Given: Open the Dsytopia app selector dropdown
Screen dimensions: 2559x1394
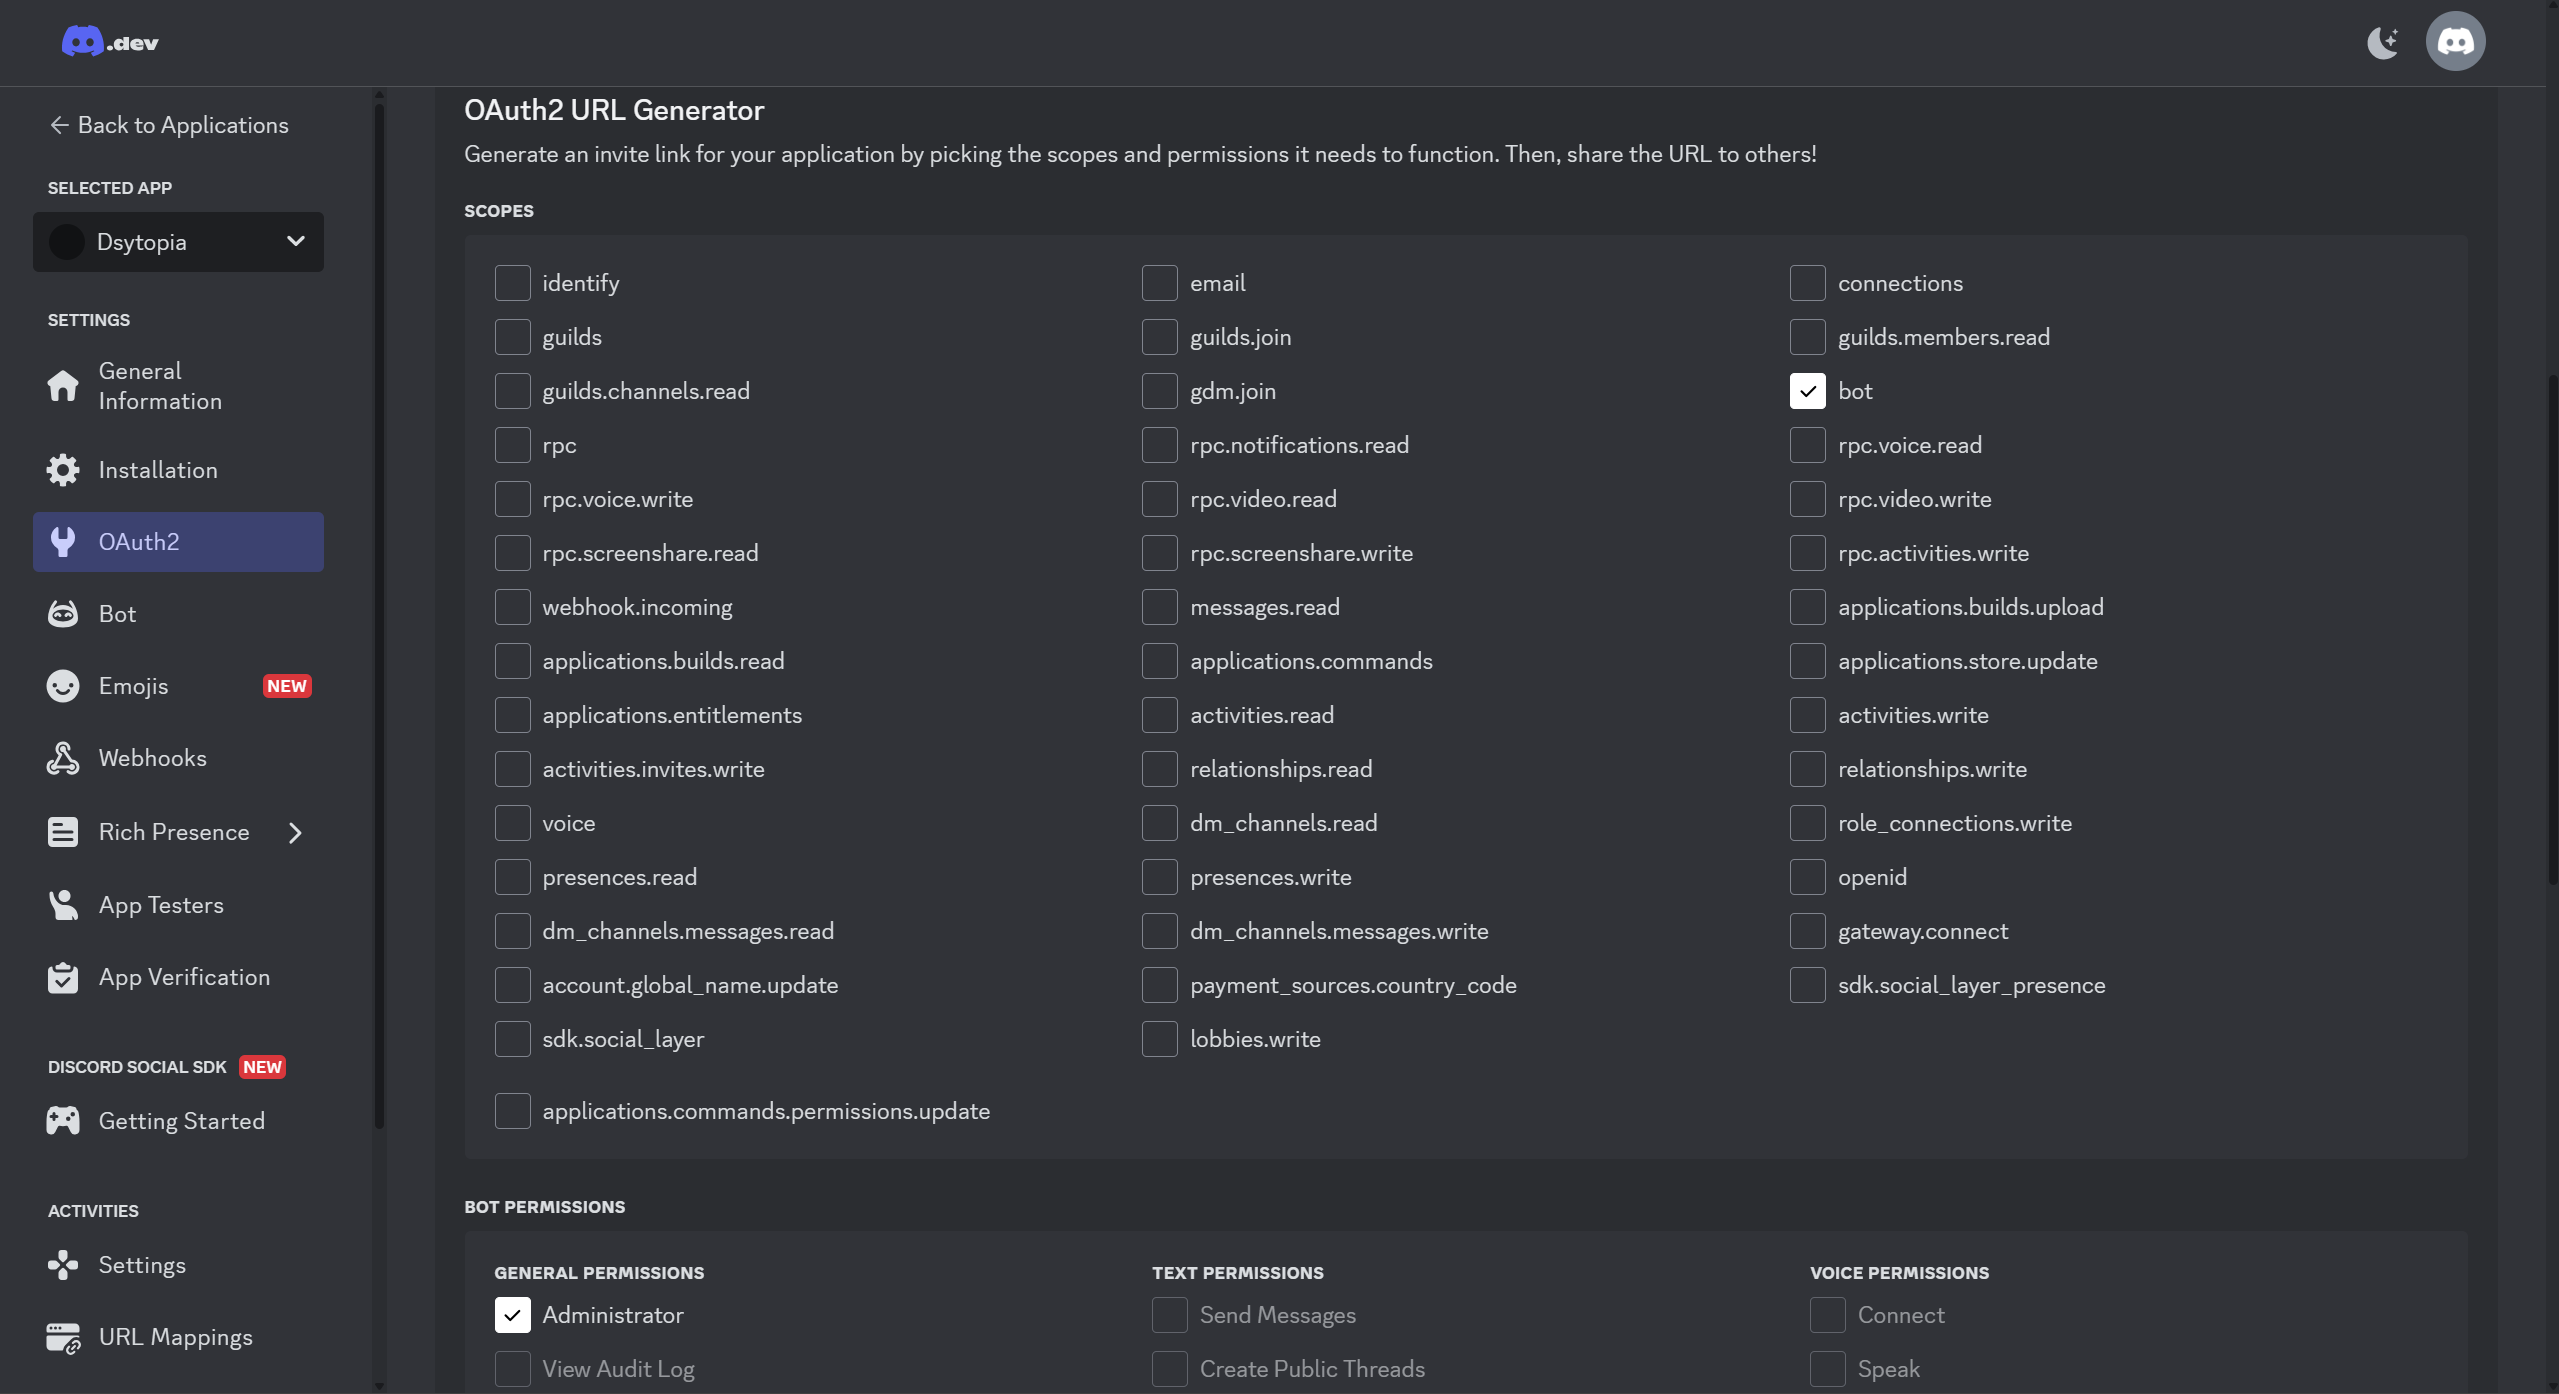Looking at the screenshot, I should point(178,241).
